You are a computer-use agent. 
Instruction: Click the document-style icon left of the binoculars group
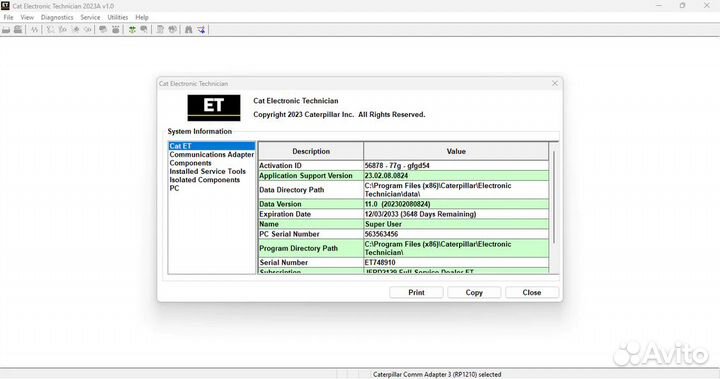160,30
